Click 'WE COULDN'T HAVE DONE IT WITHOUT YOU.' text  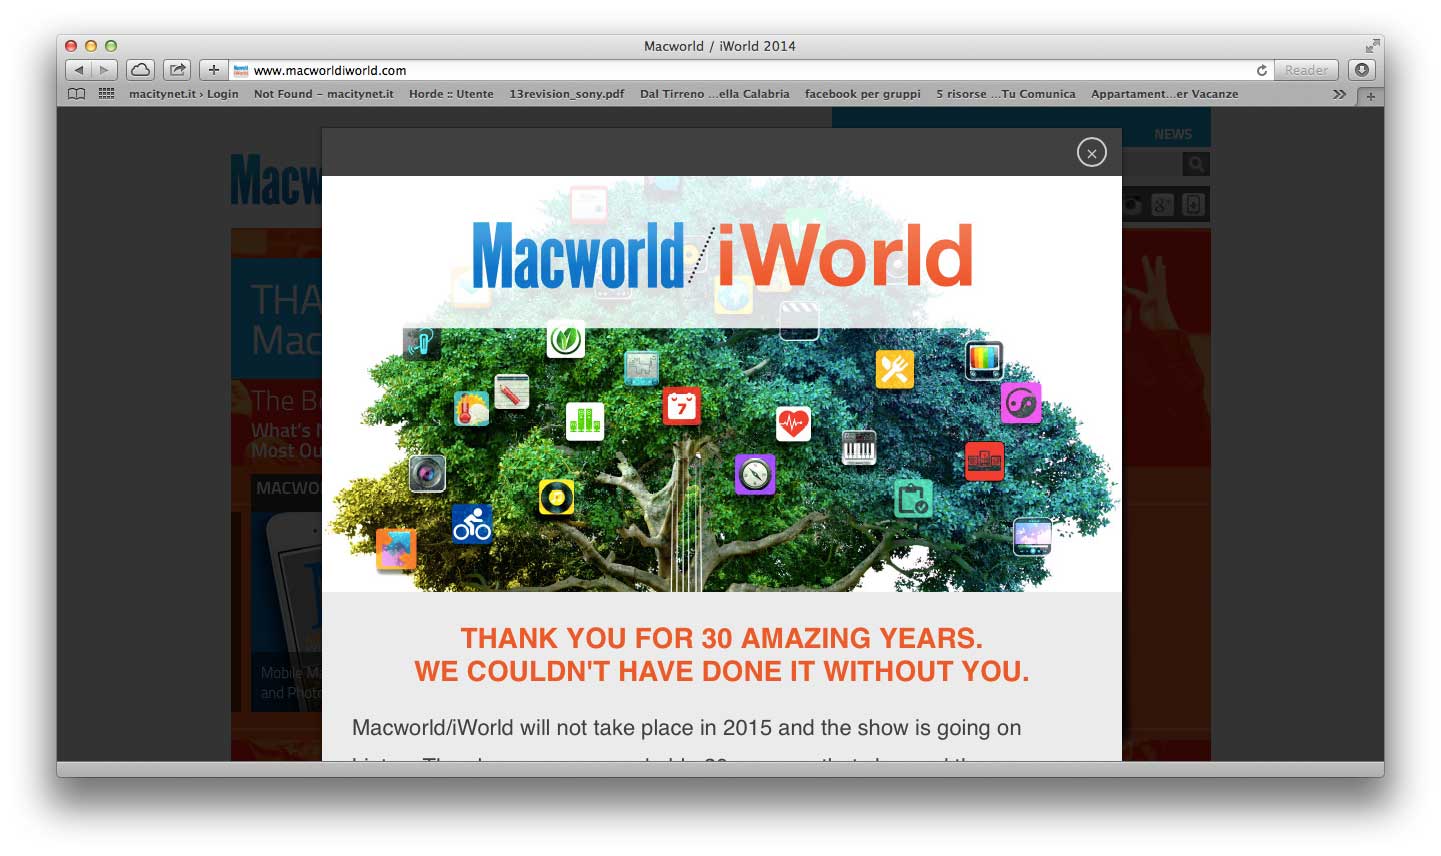722,671
